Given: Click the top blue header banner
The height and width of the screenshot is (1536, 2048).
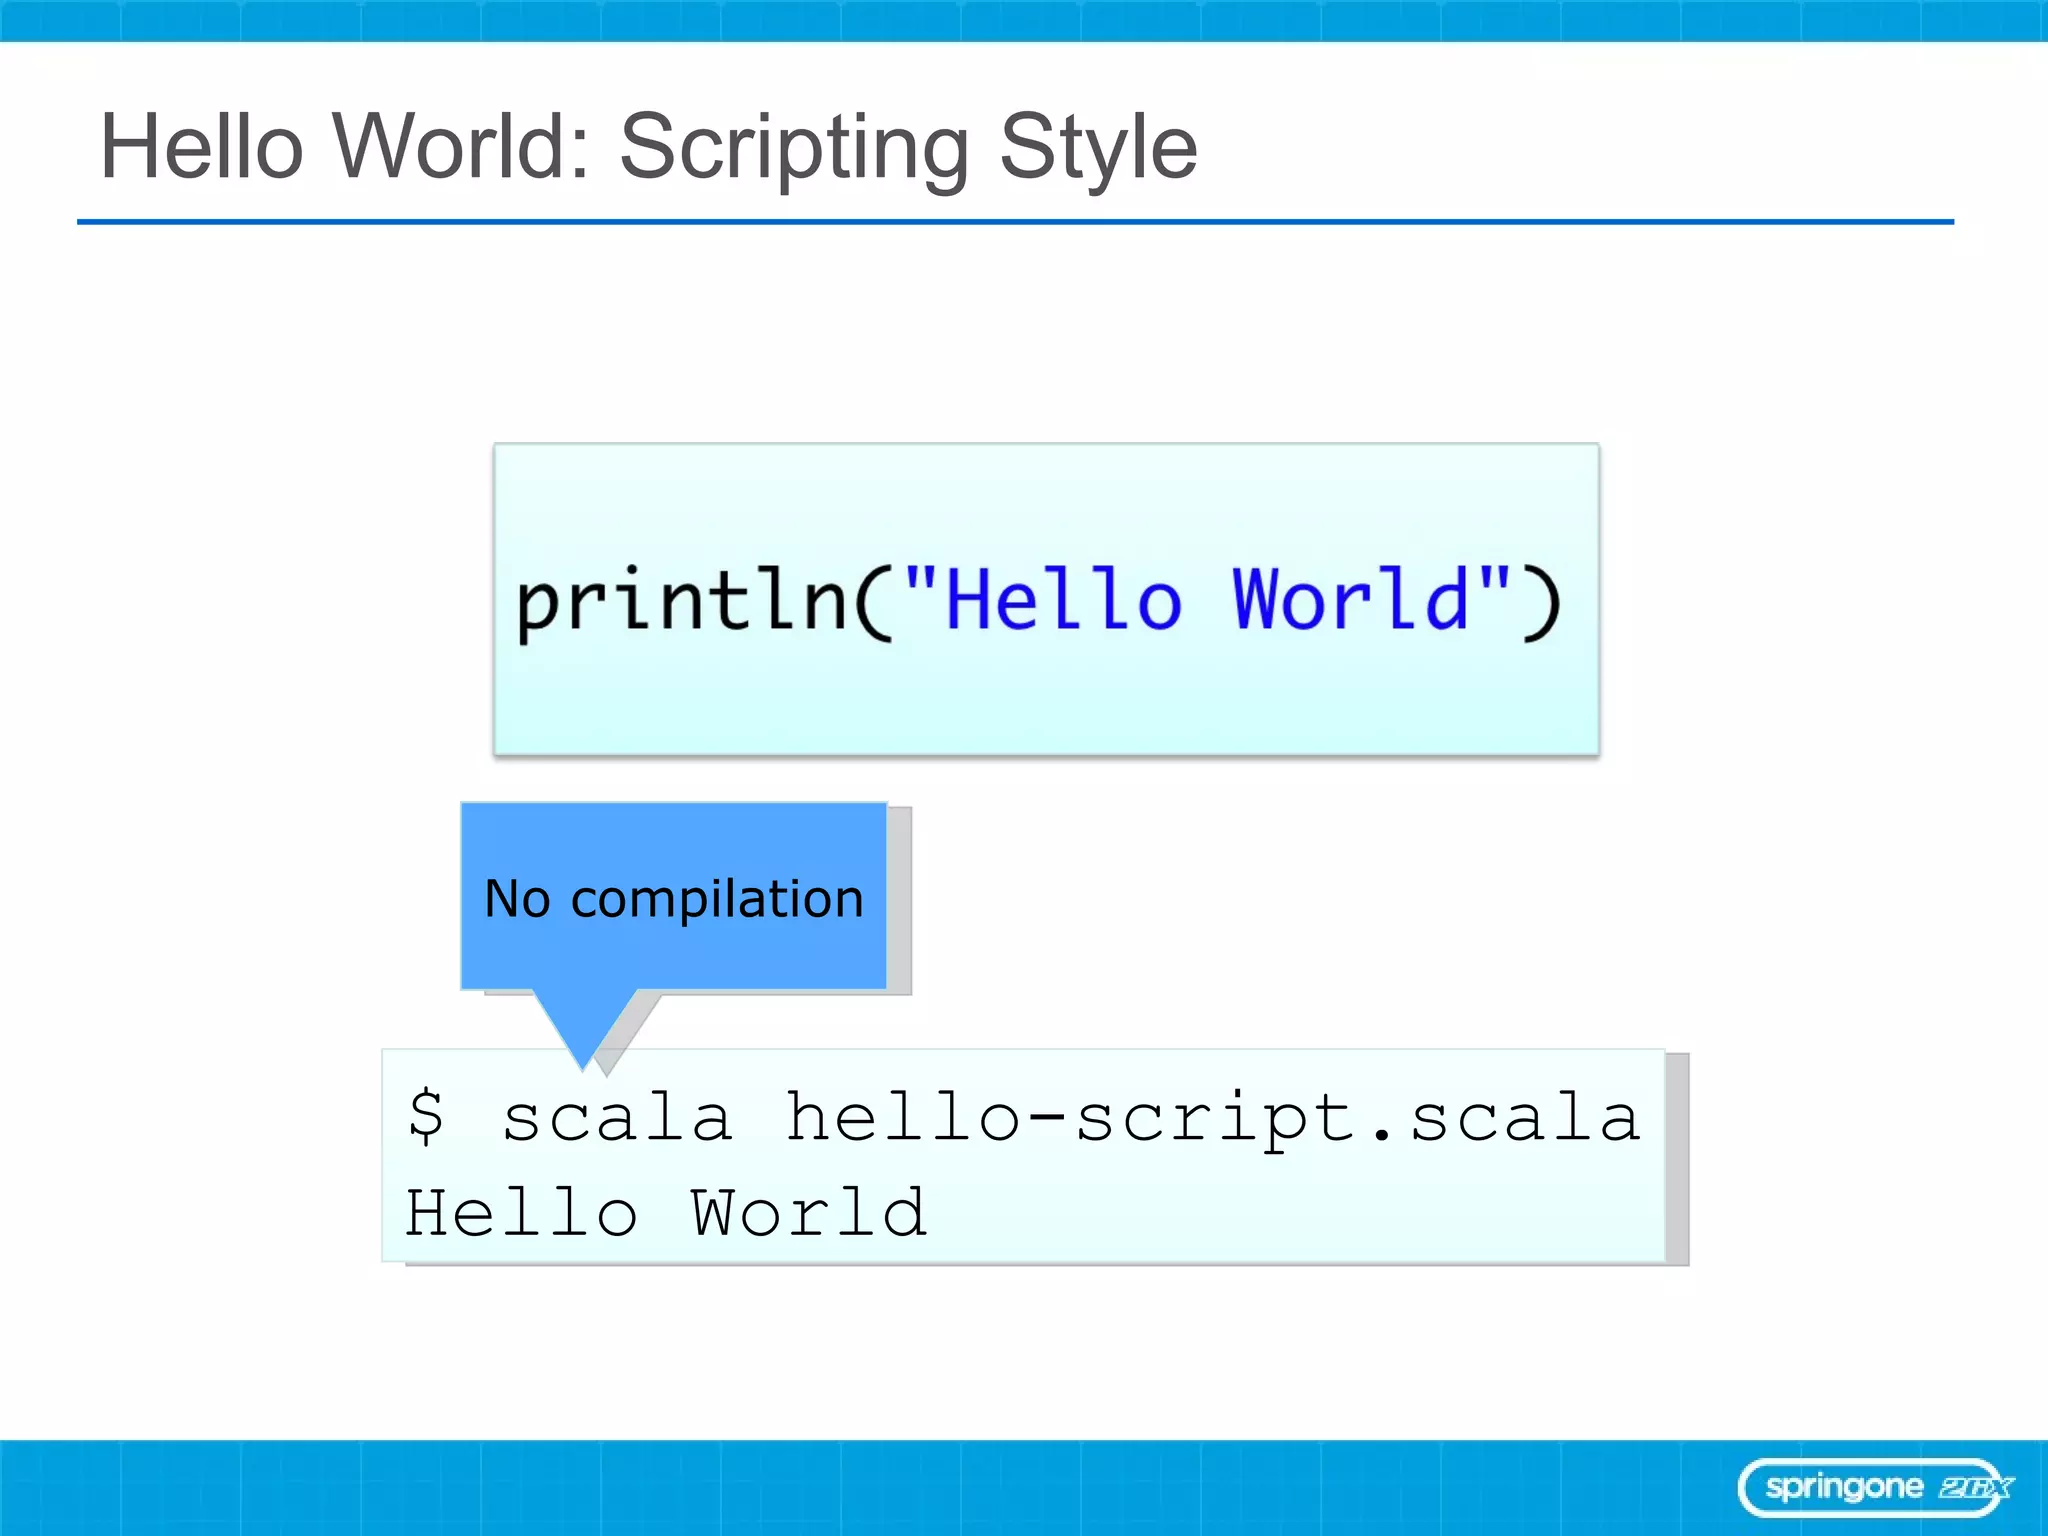Looking at the screenshot, I should click(1024, 20).
